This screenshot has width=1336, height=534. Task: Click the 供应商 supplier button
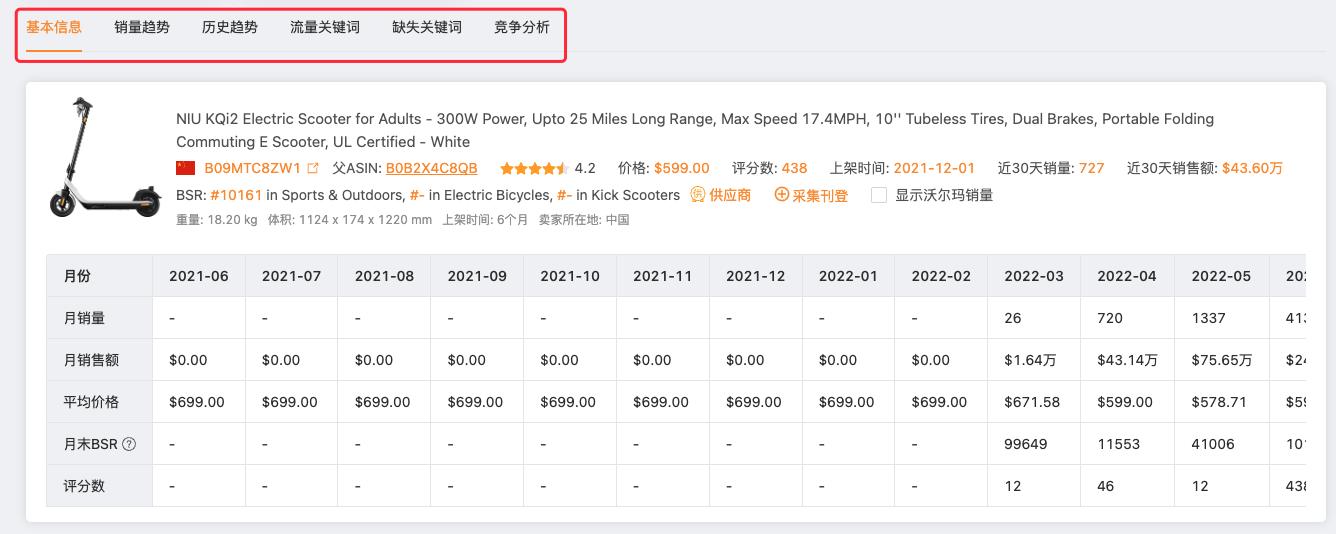click(721, 195)
